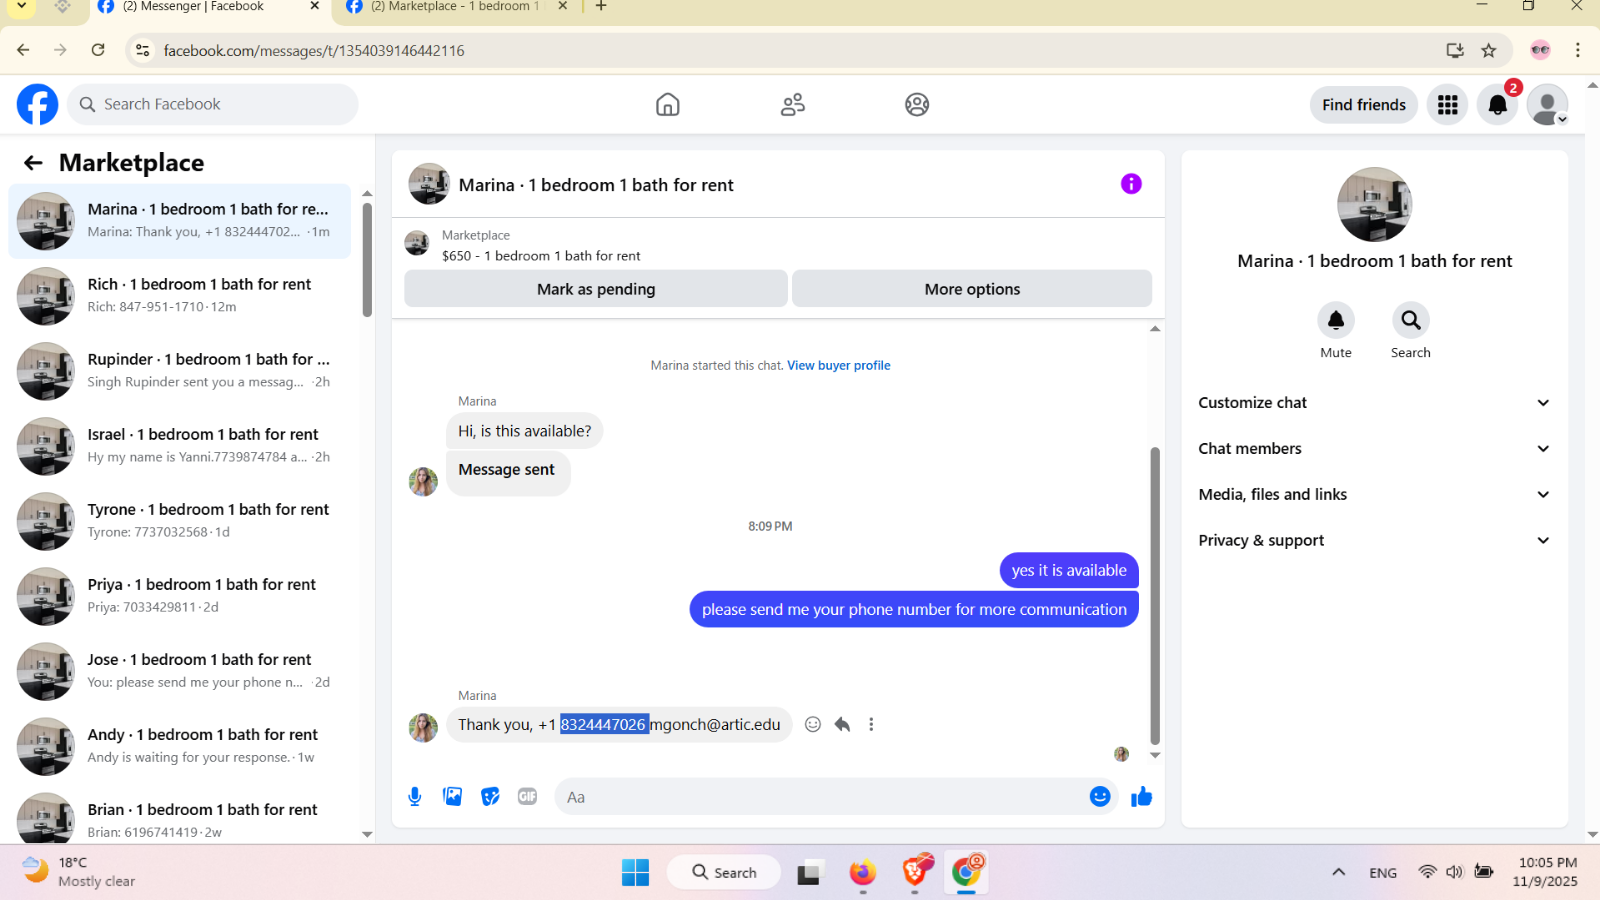
Task: Switch to the Marketplace 1 bedroom tab
Action: (455, 8)
